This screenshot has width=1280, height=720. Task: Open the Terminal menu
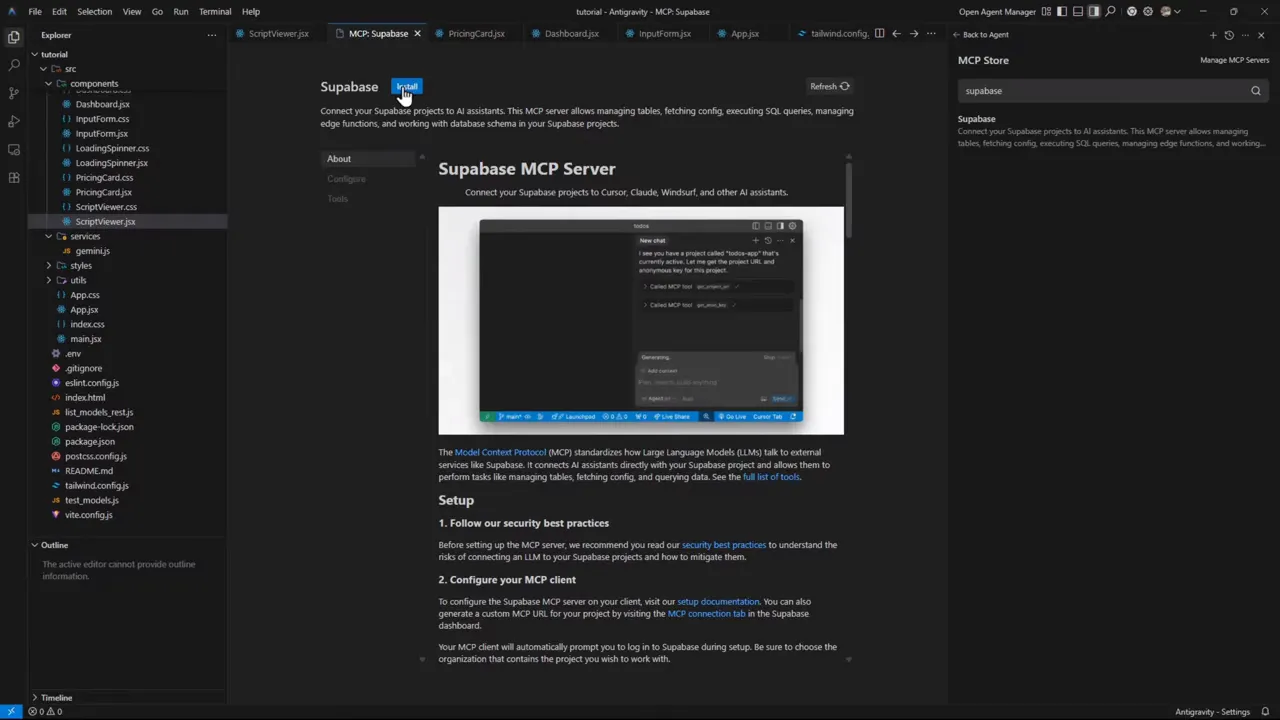215,11
